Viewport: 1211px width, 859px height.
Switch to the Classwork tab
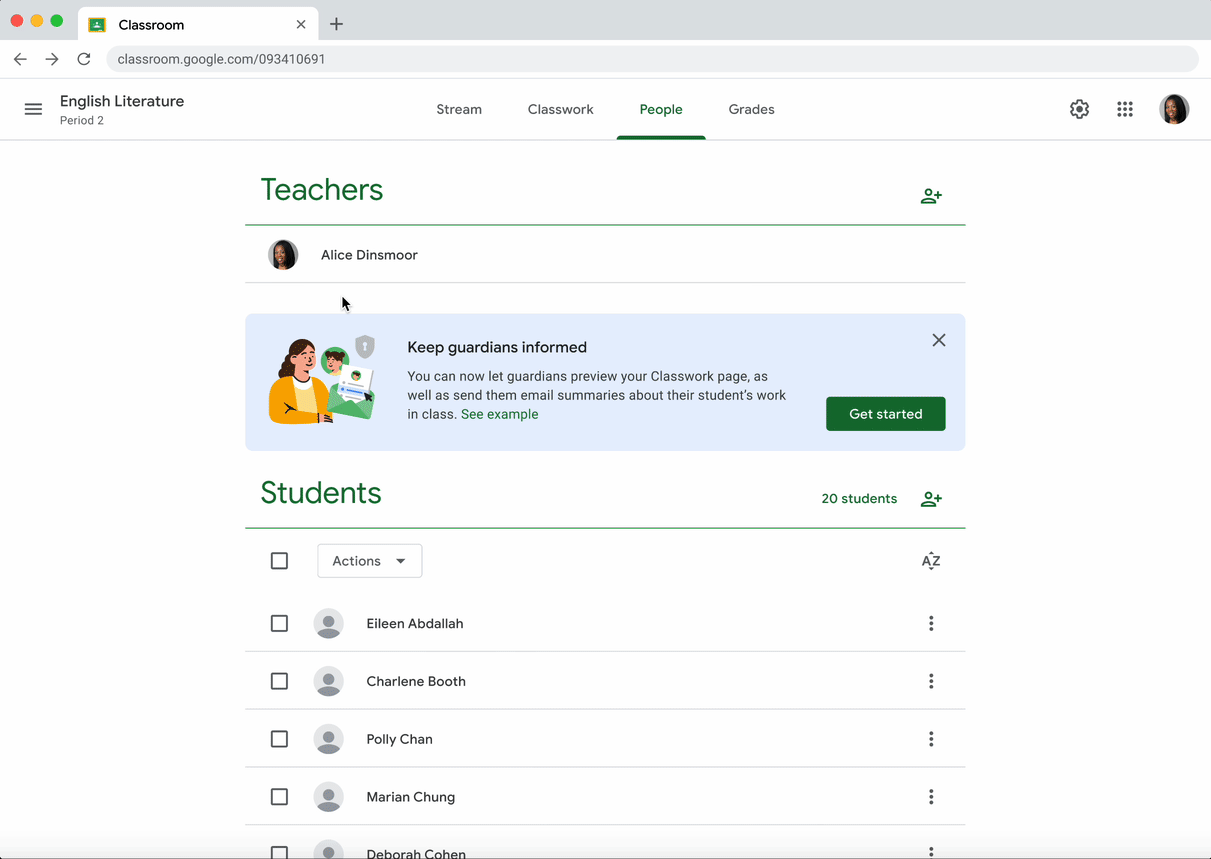point(560,109)
